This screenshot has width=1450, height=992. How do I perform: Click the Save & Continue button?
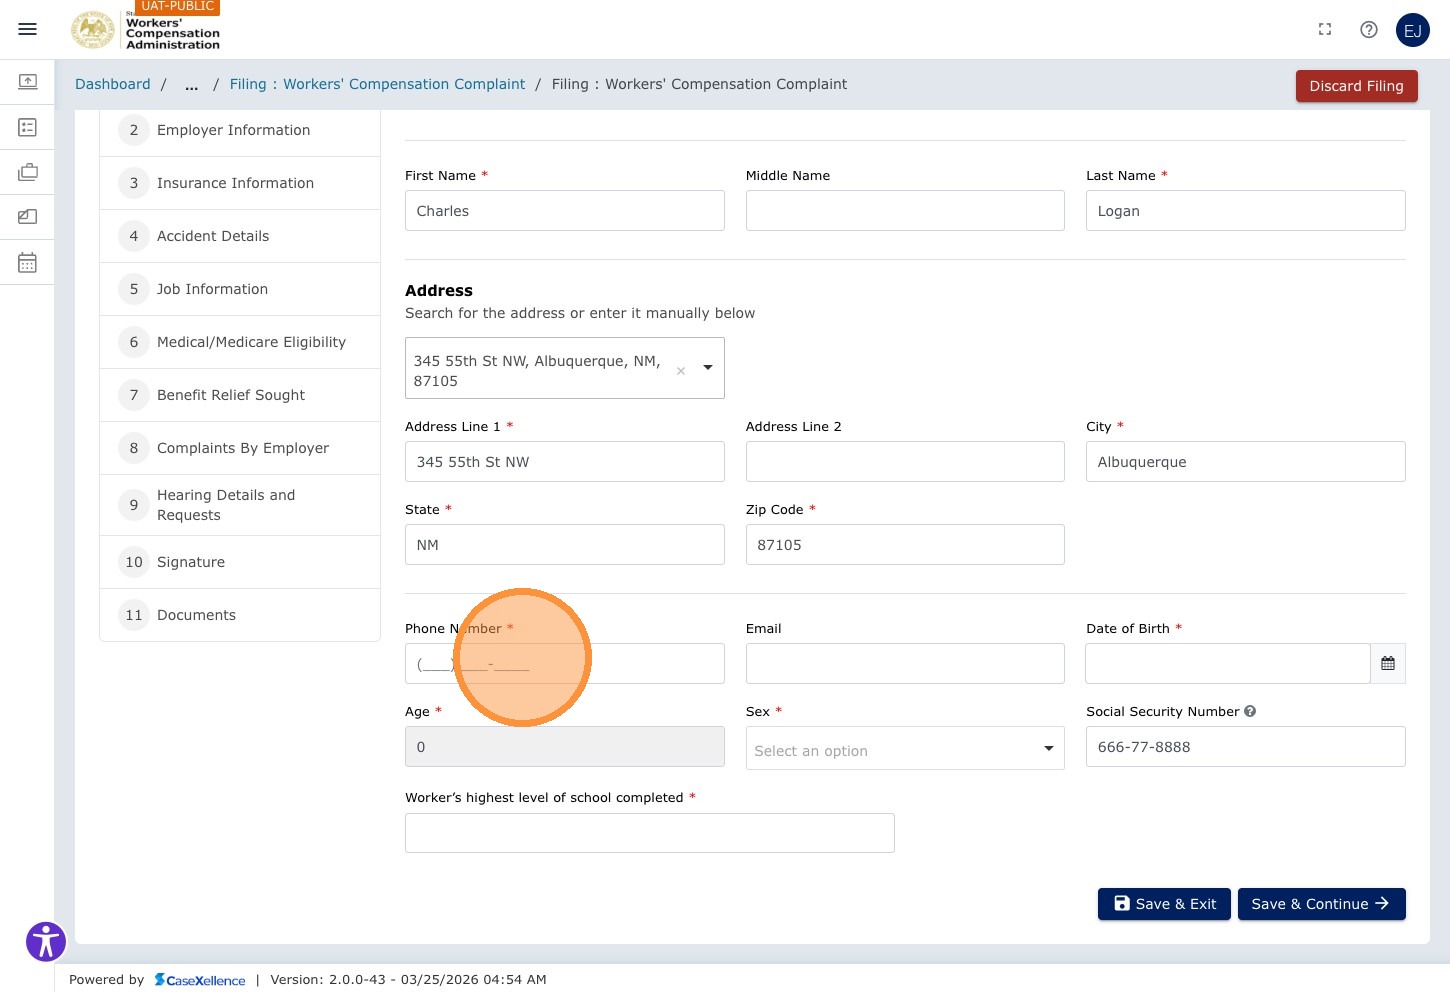tap(1322, 904)
